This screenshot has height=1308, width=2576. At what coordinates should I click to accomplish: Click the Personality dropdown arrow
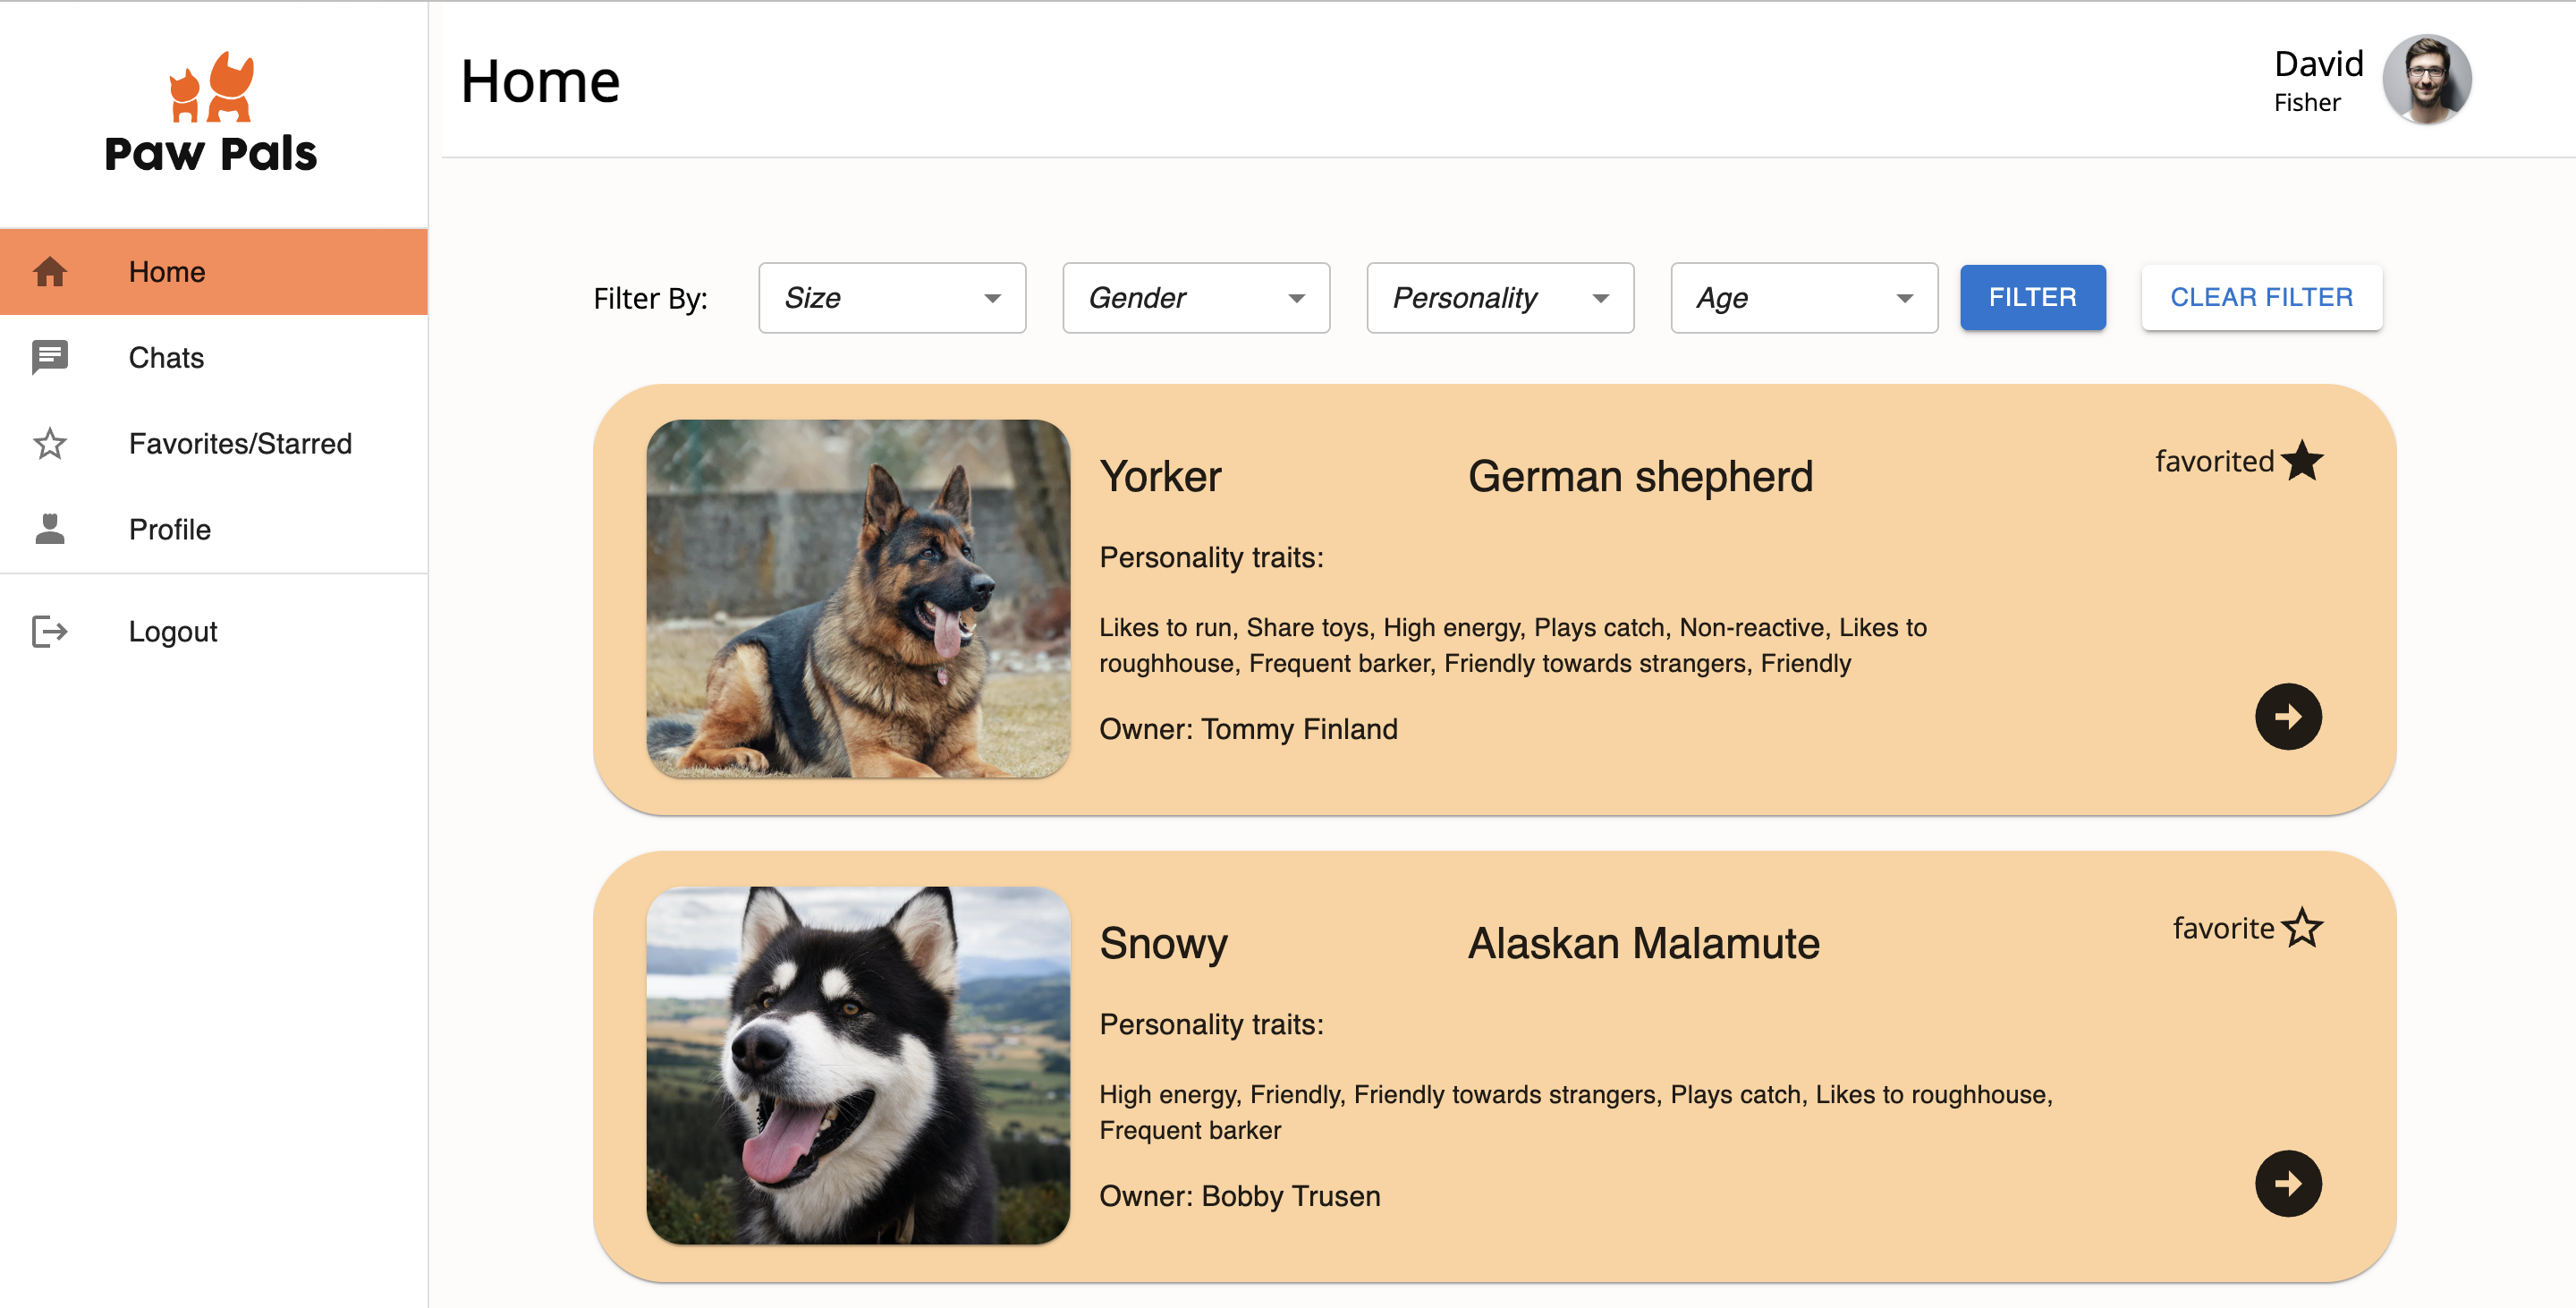[x=1600, y=298]
